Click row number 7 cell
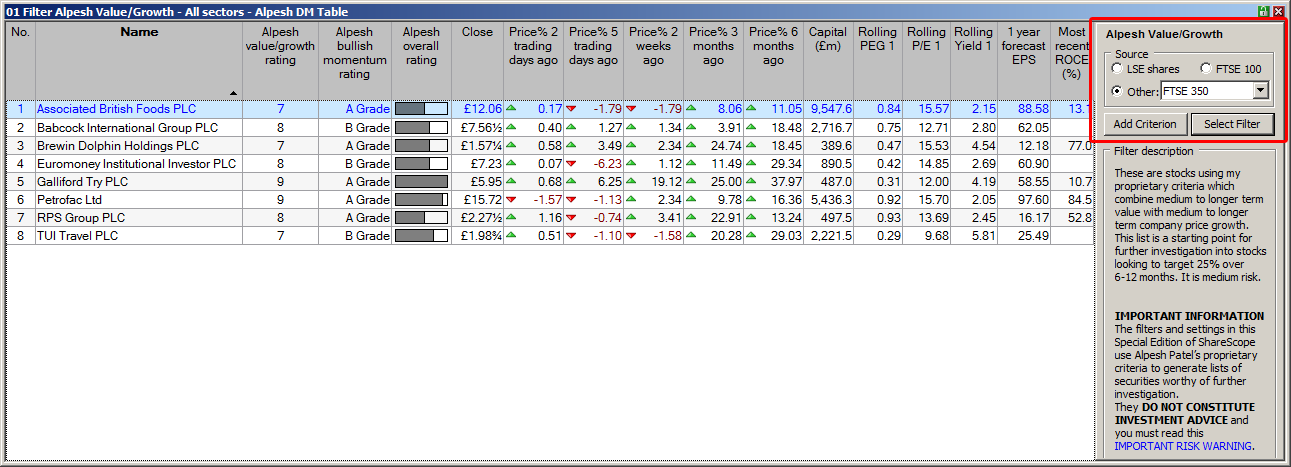Viewport: 1291px width, 467px height. 20,217
